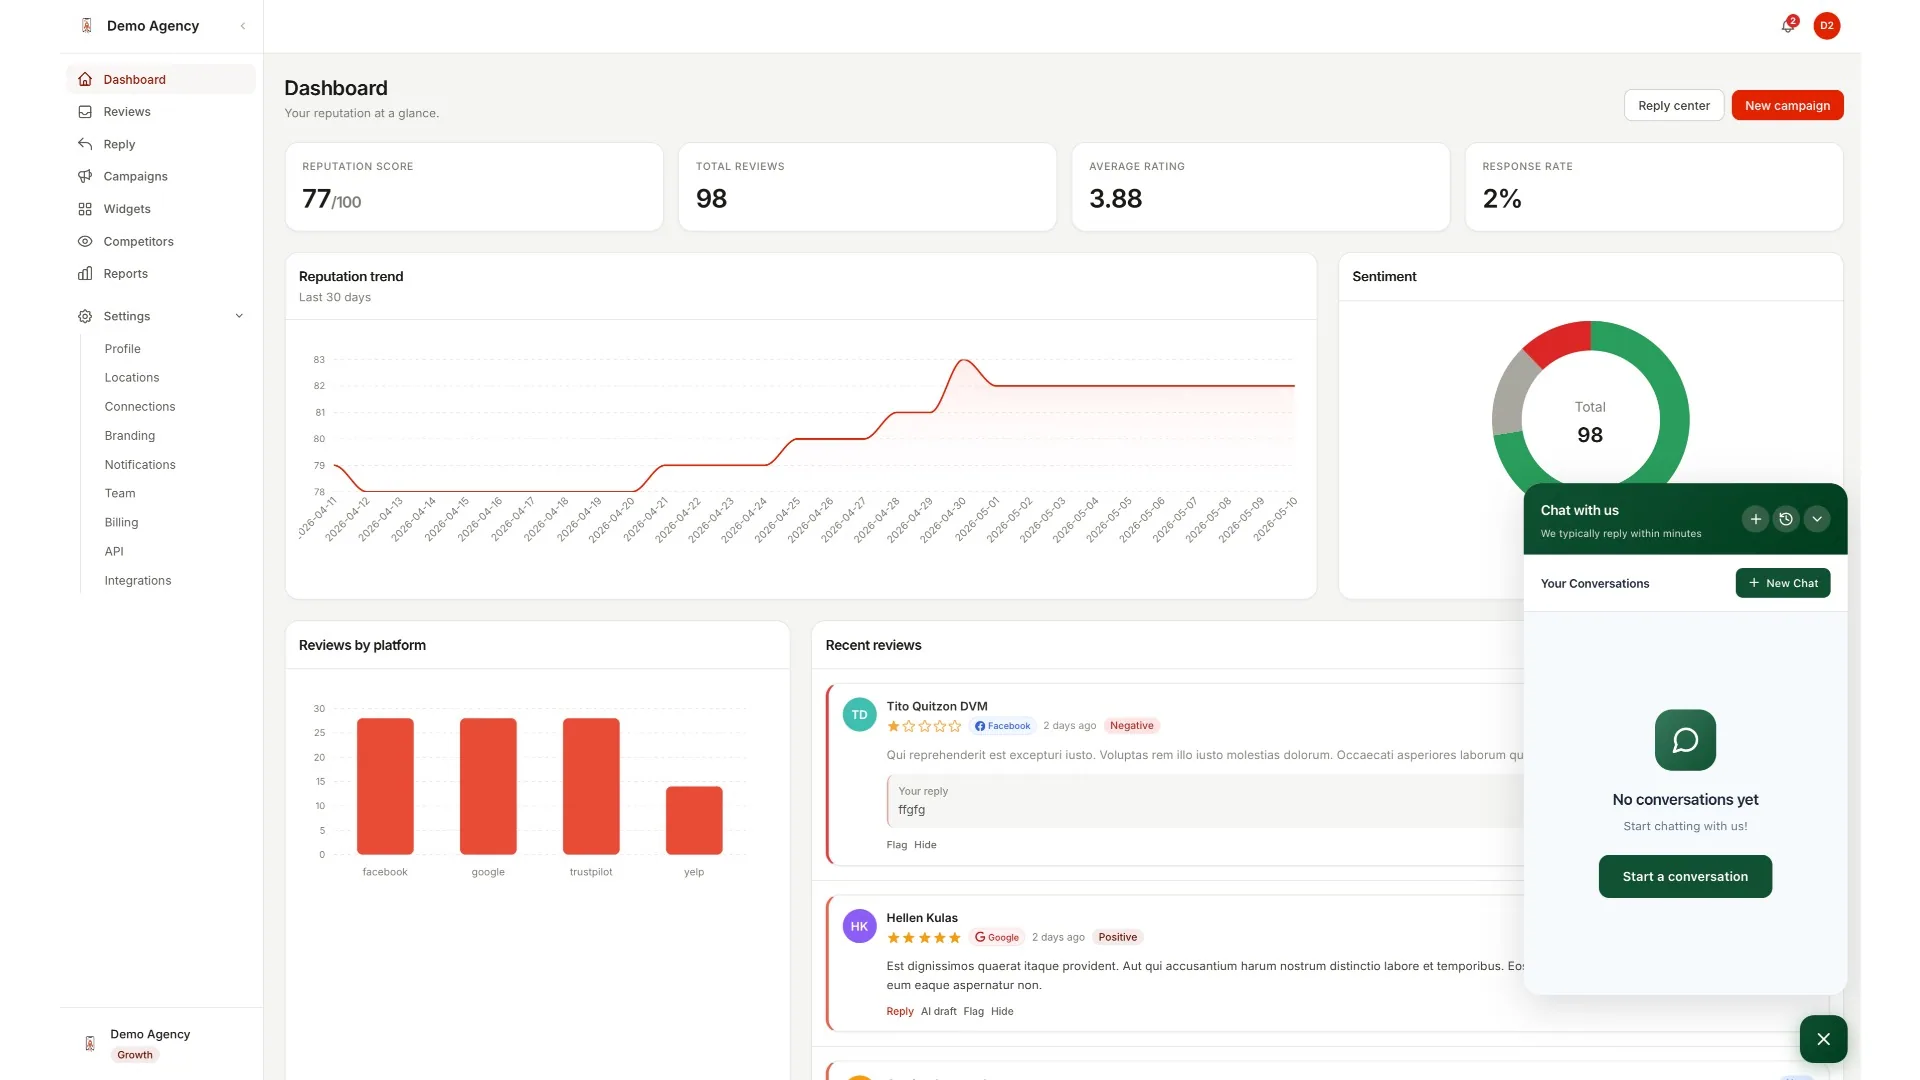The width and height of the screenshot is (1920, 1080).
Task: Go to Dashboard in sidebar
Action: (161, 80)
